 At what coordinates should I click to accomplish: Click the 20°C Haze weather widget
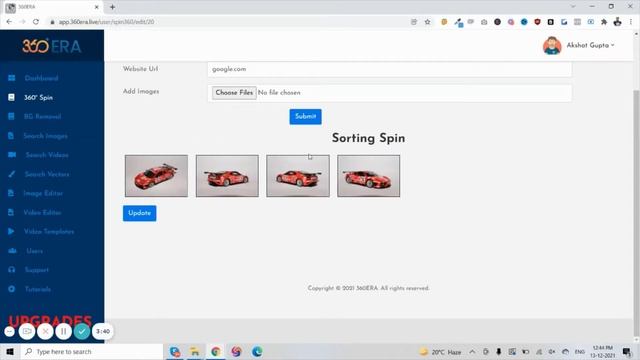point(440,352)
